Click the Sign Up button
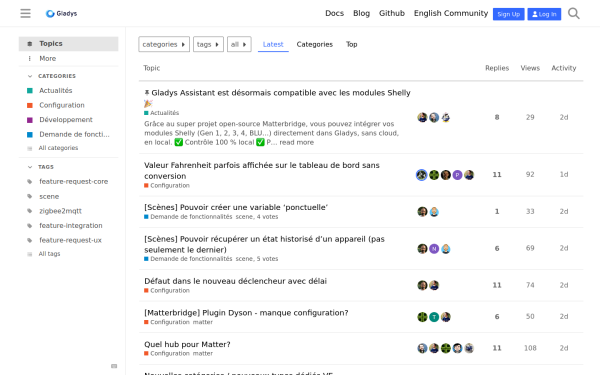 (509, 14)
